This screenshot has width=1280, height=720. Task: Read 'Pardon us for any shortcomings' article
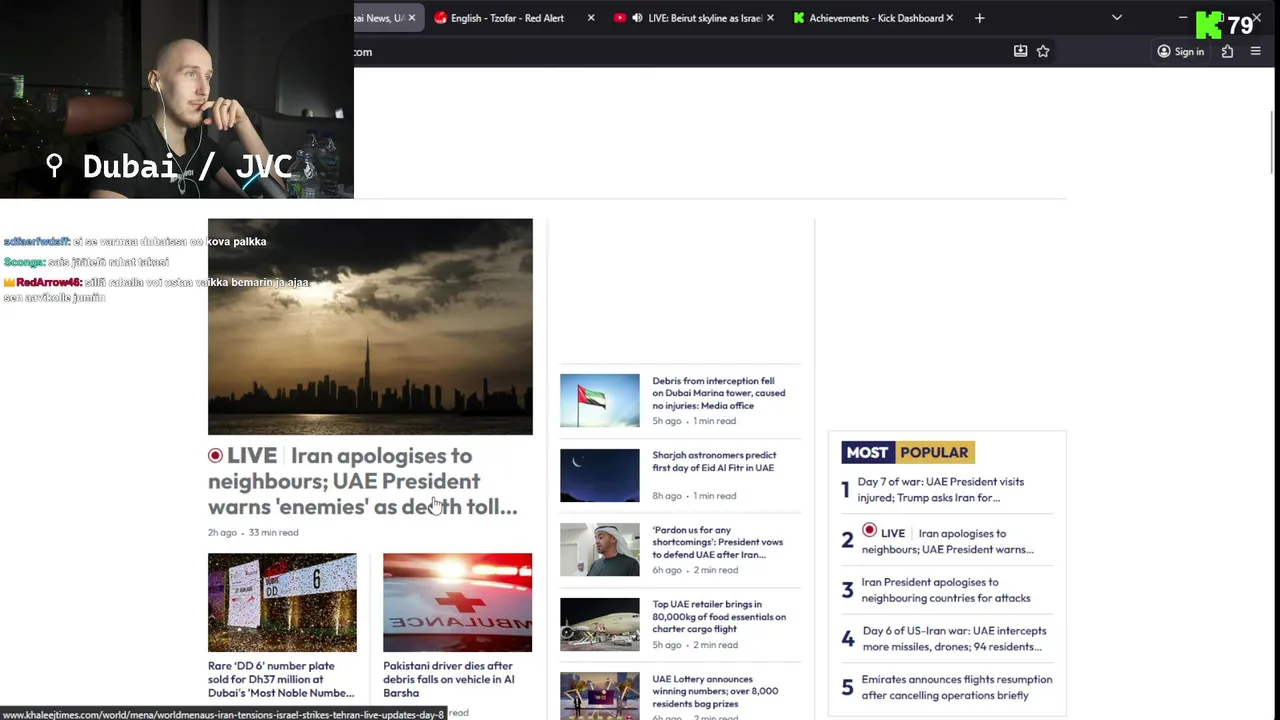click(x=718, y=542)
